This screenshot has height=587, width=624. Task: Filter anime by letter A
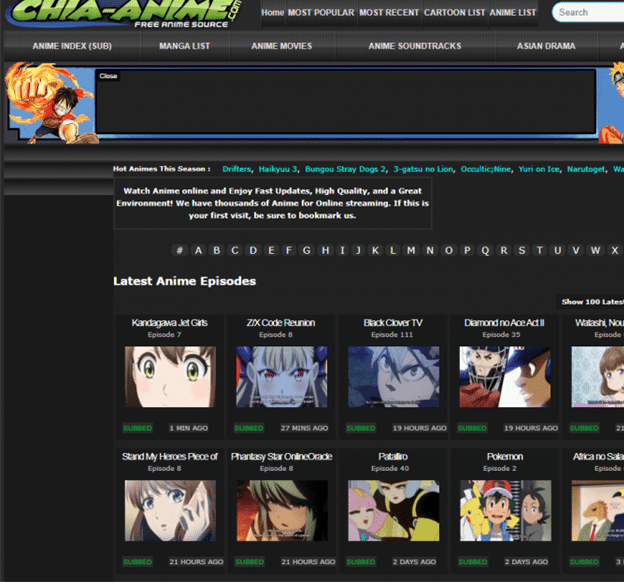198,250
